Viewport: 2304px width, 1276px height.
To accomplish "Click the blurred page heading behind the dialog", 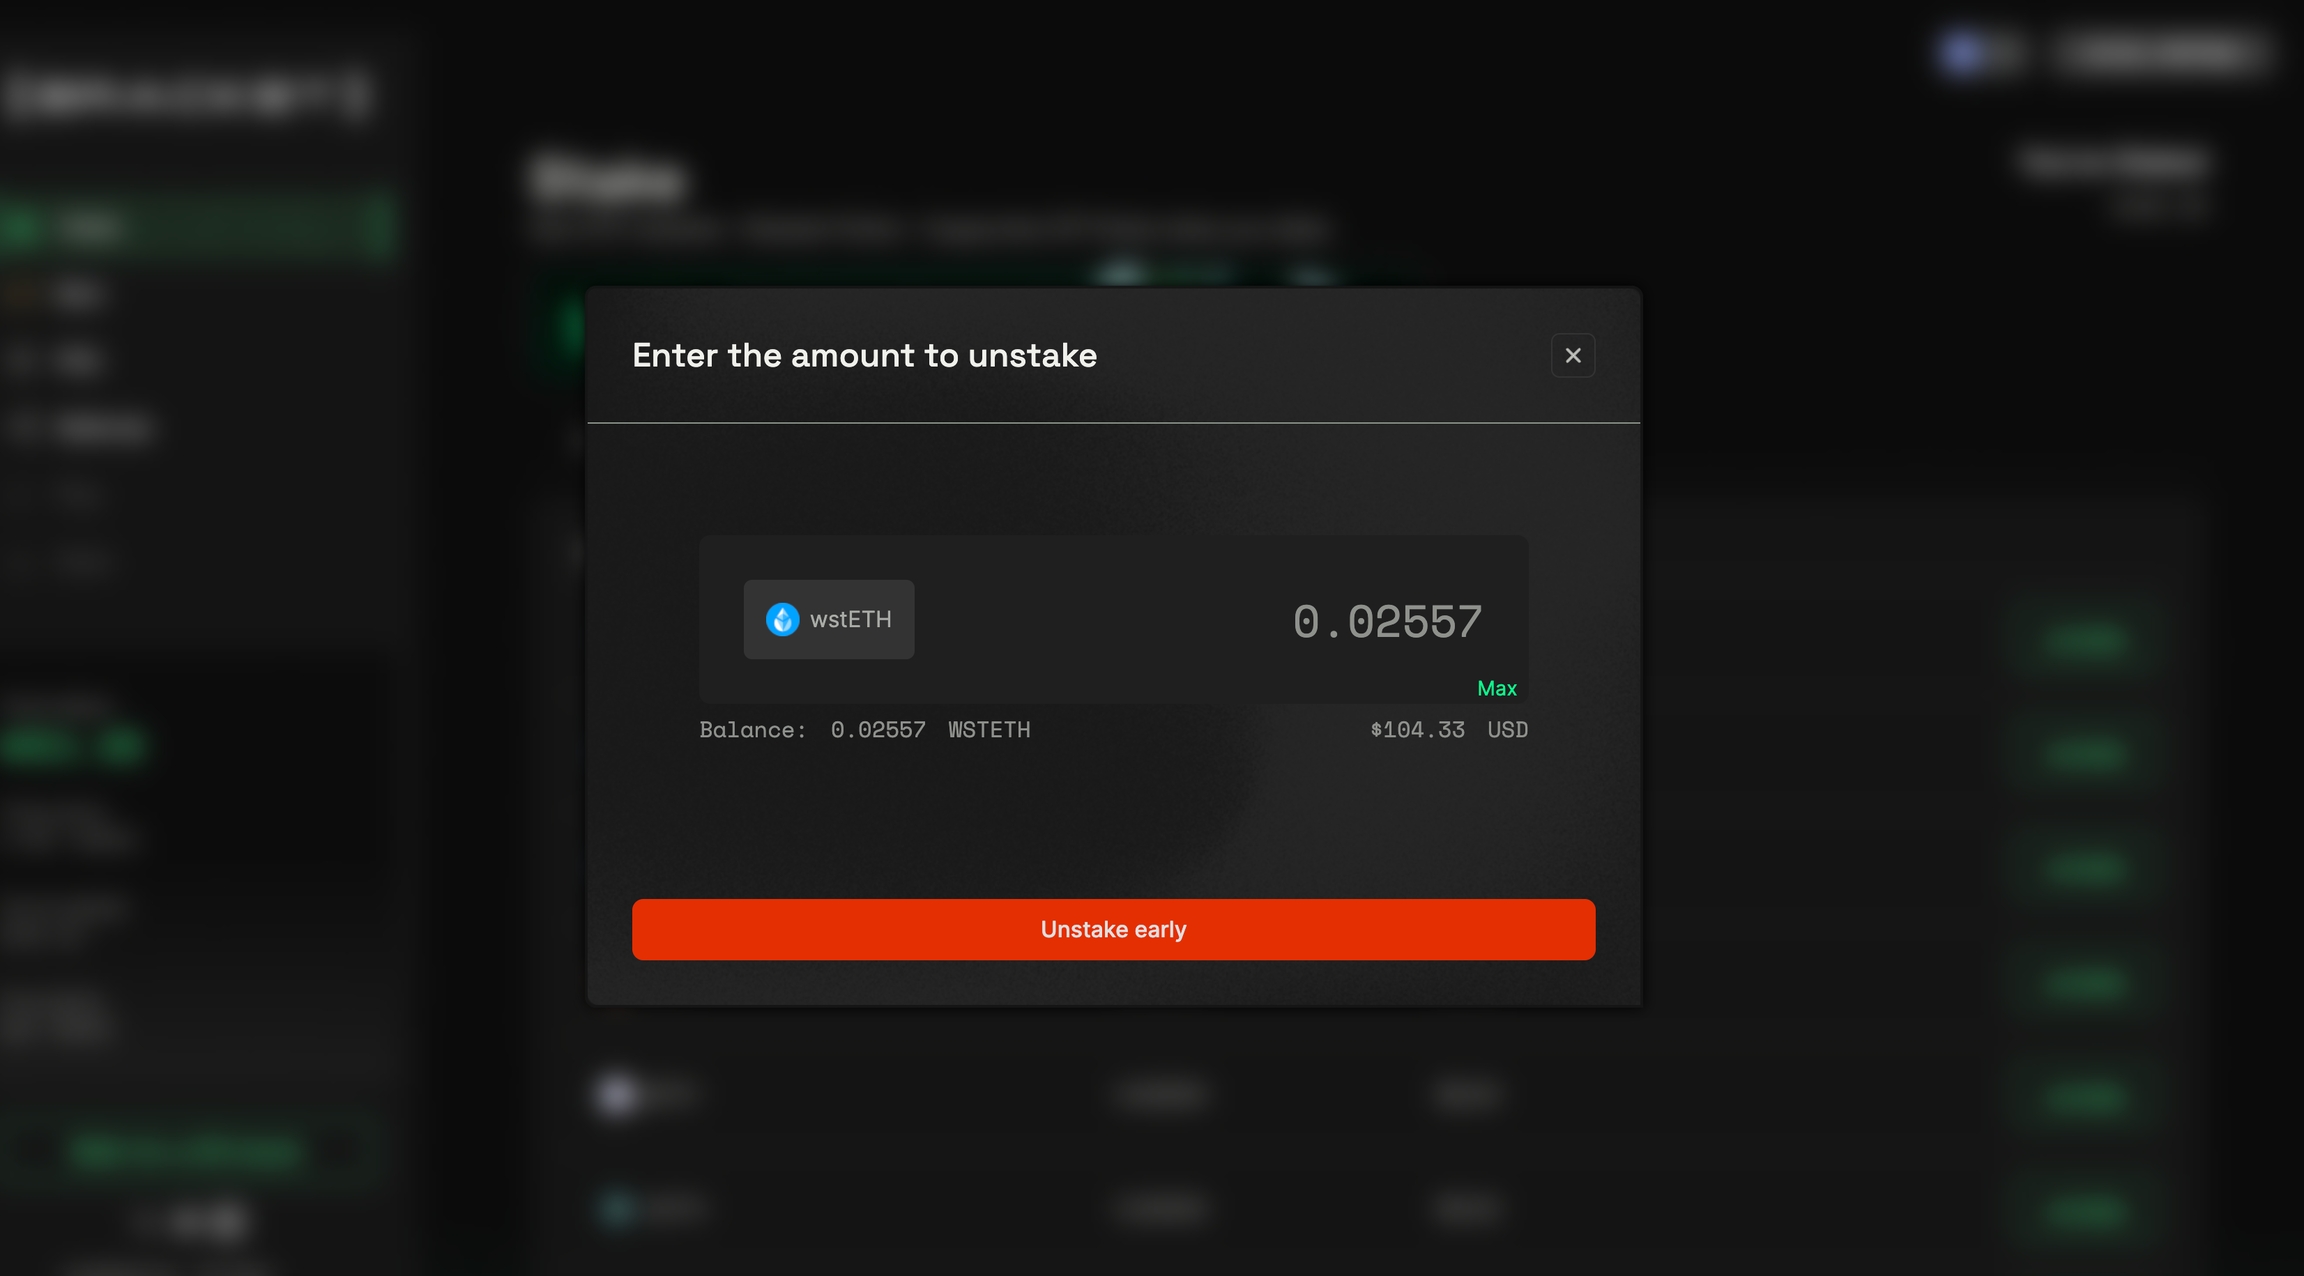I will pyautogui.click(x=608, y=180).
